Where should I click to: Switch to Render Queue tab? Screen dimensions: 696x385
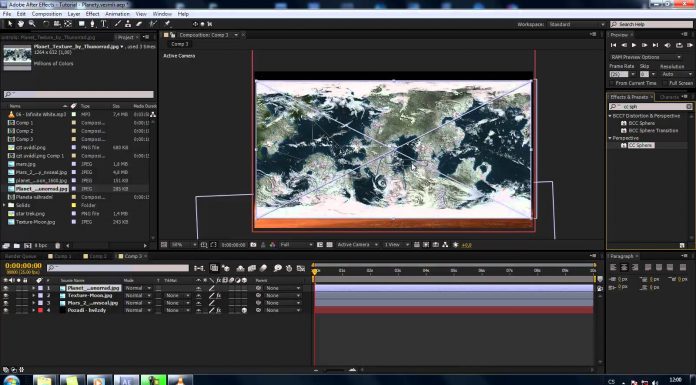(20, 256)
